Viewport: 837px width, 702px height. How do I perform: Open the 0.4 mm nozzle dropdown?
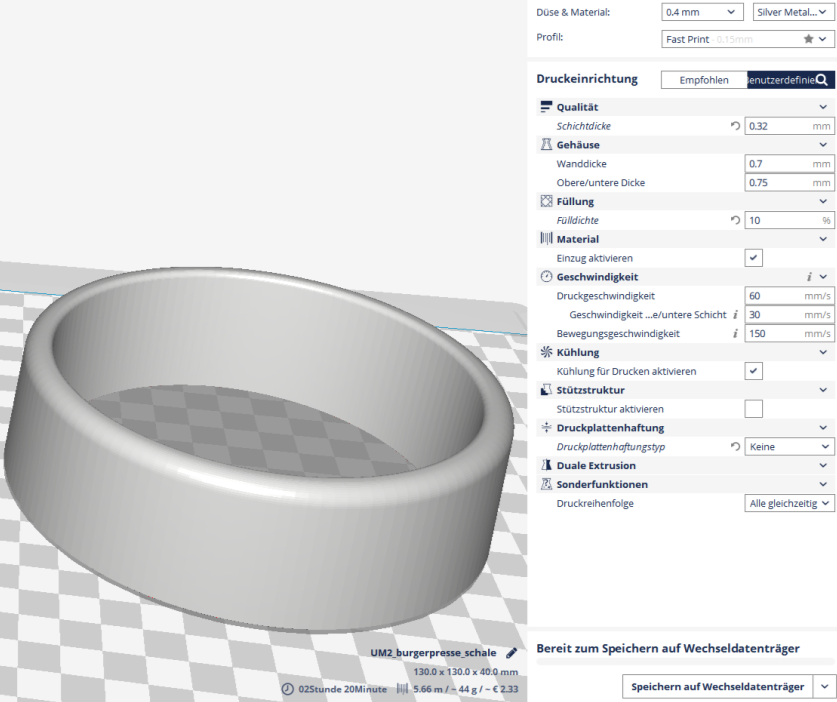pos(702,12)
